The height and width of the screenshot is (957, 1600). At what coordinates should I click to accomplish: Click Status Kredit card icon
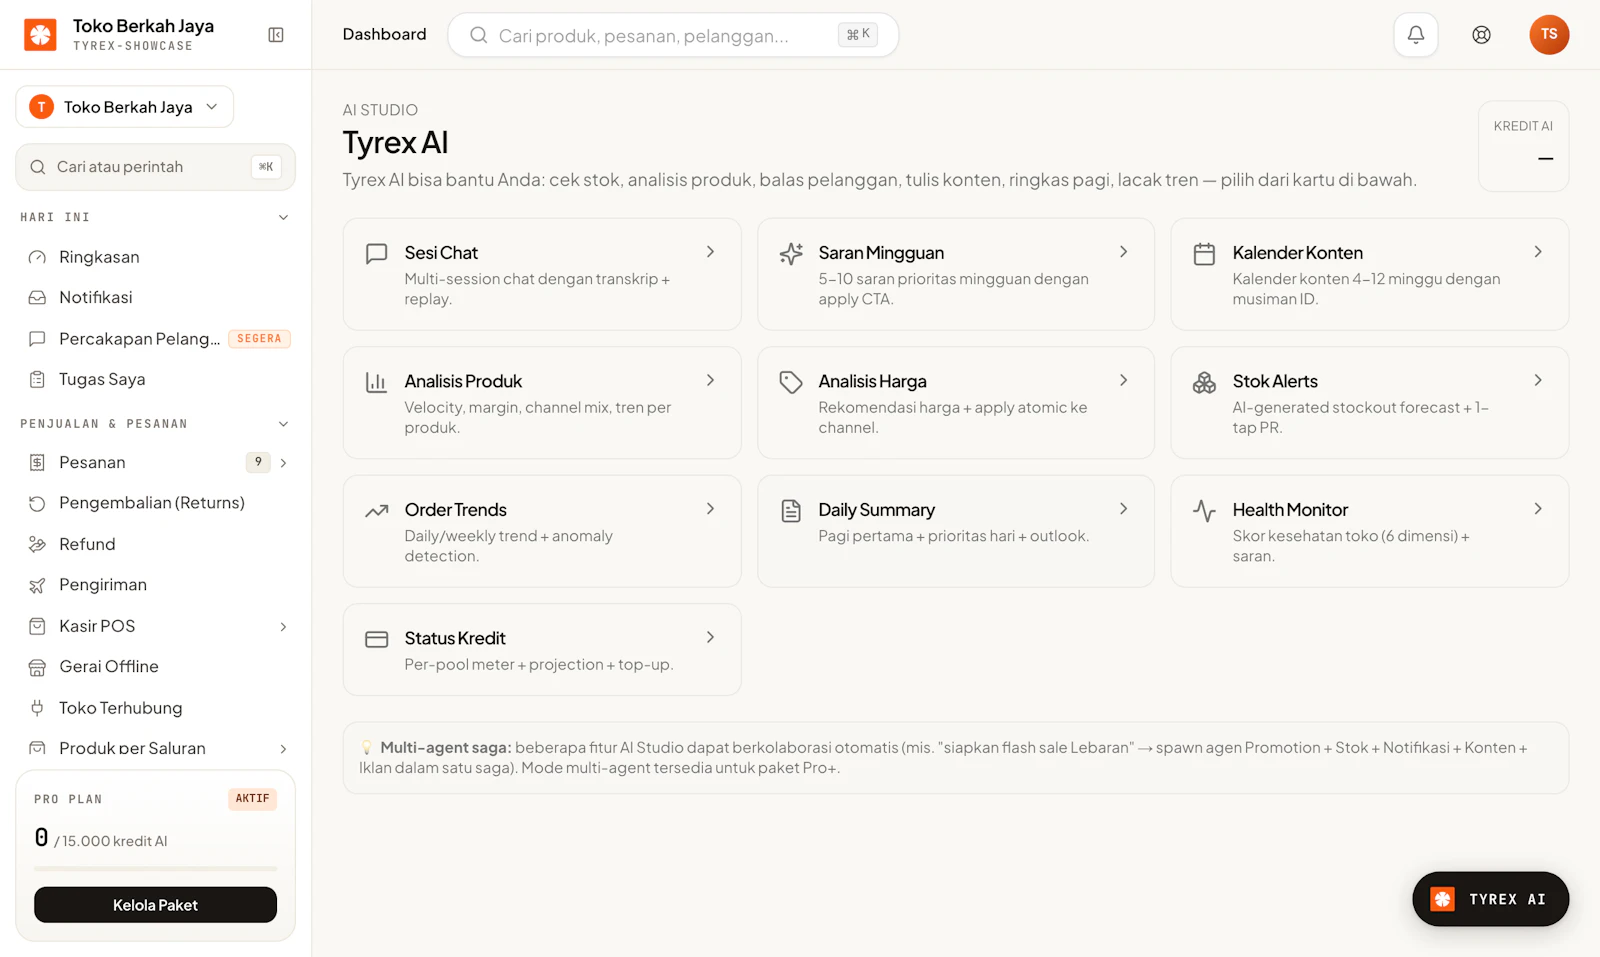pos(376,639)
